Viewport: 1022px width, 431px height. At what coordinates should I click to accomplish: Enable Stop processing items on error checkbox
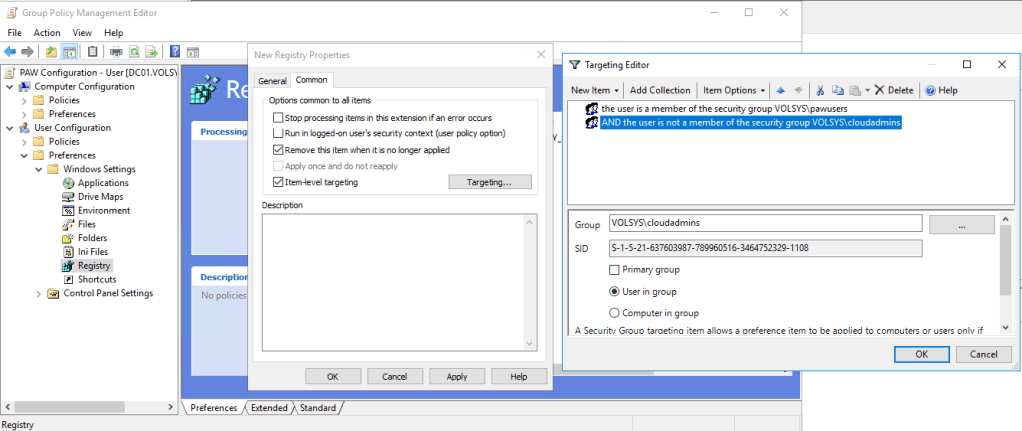point(278,118)
